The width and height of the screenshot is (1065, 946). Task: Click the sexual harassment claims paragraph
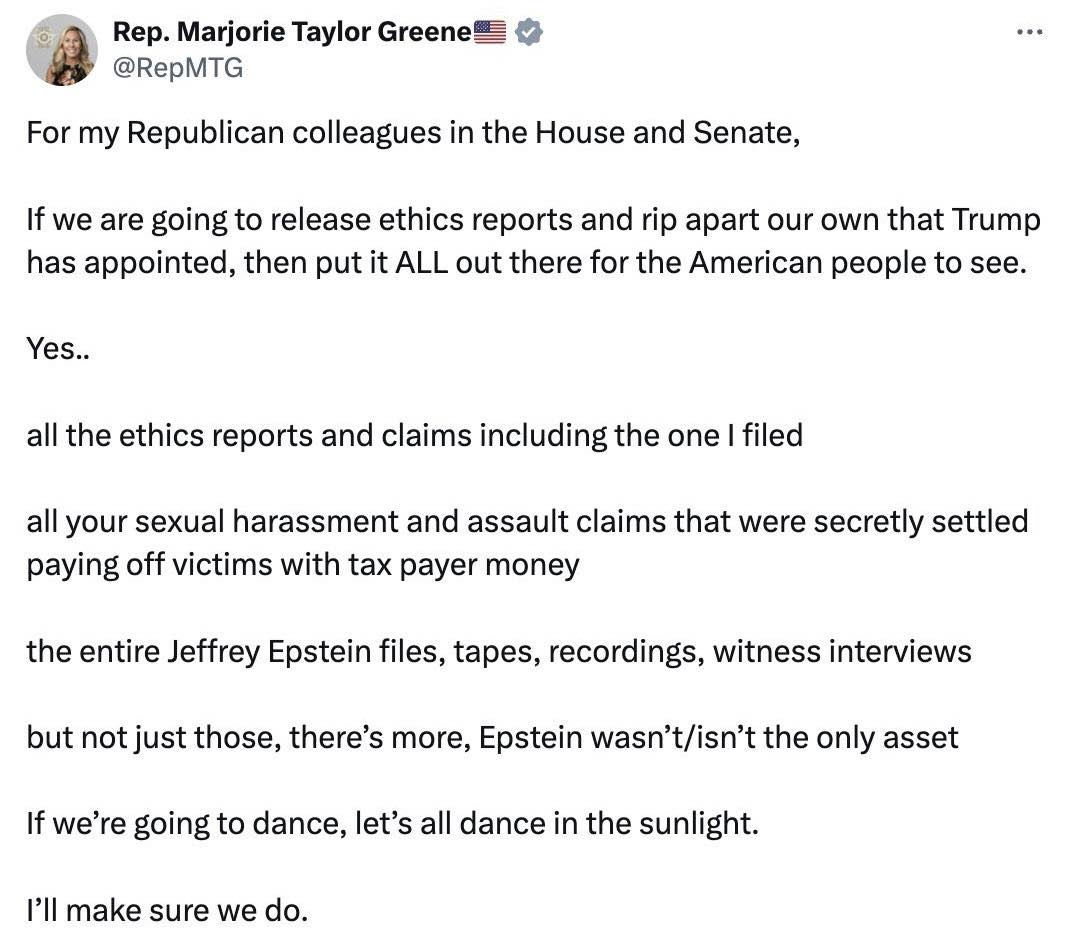[x=500, y=542]
